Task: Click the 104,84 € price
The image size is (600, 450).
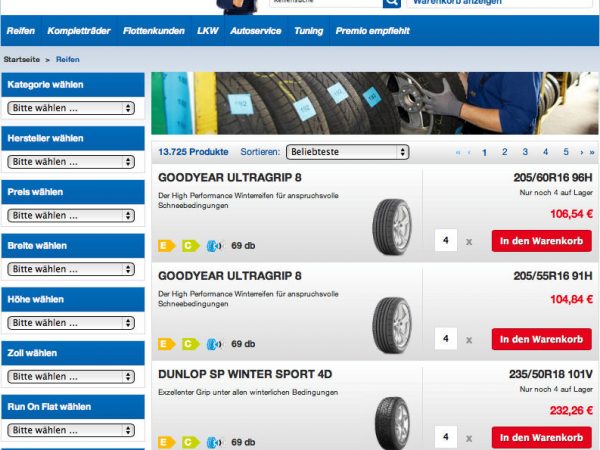Action: 571,299
